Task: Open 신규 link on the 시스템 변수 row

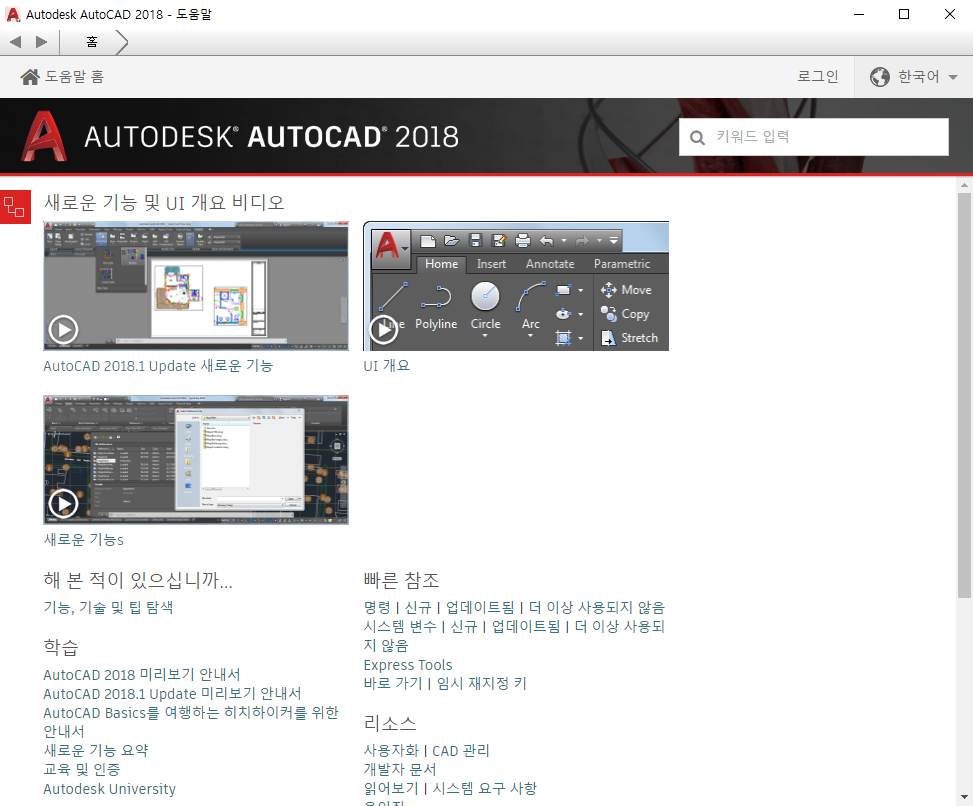Action: (x=464, y=627)
